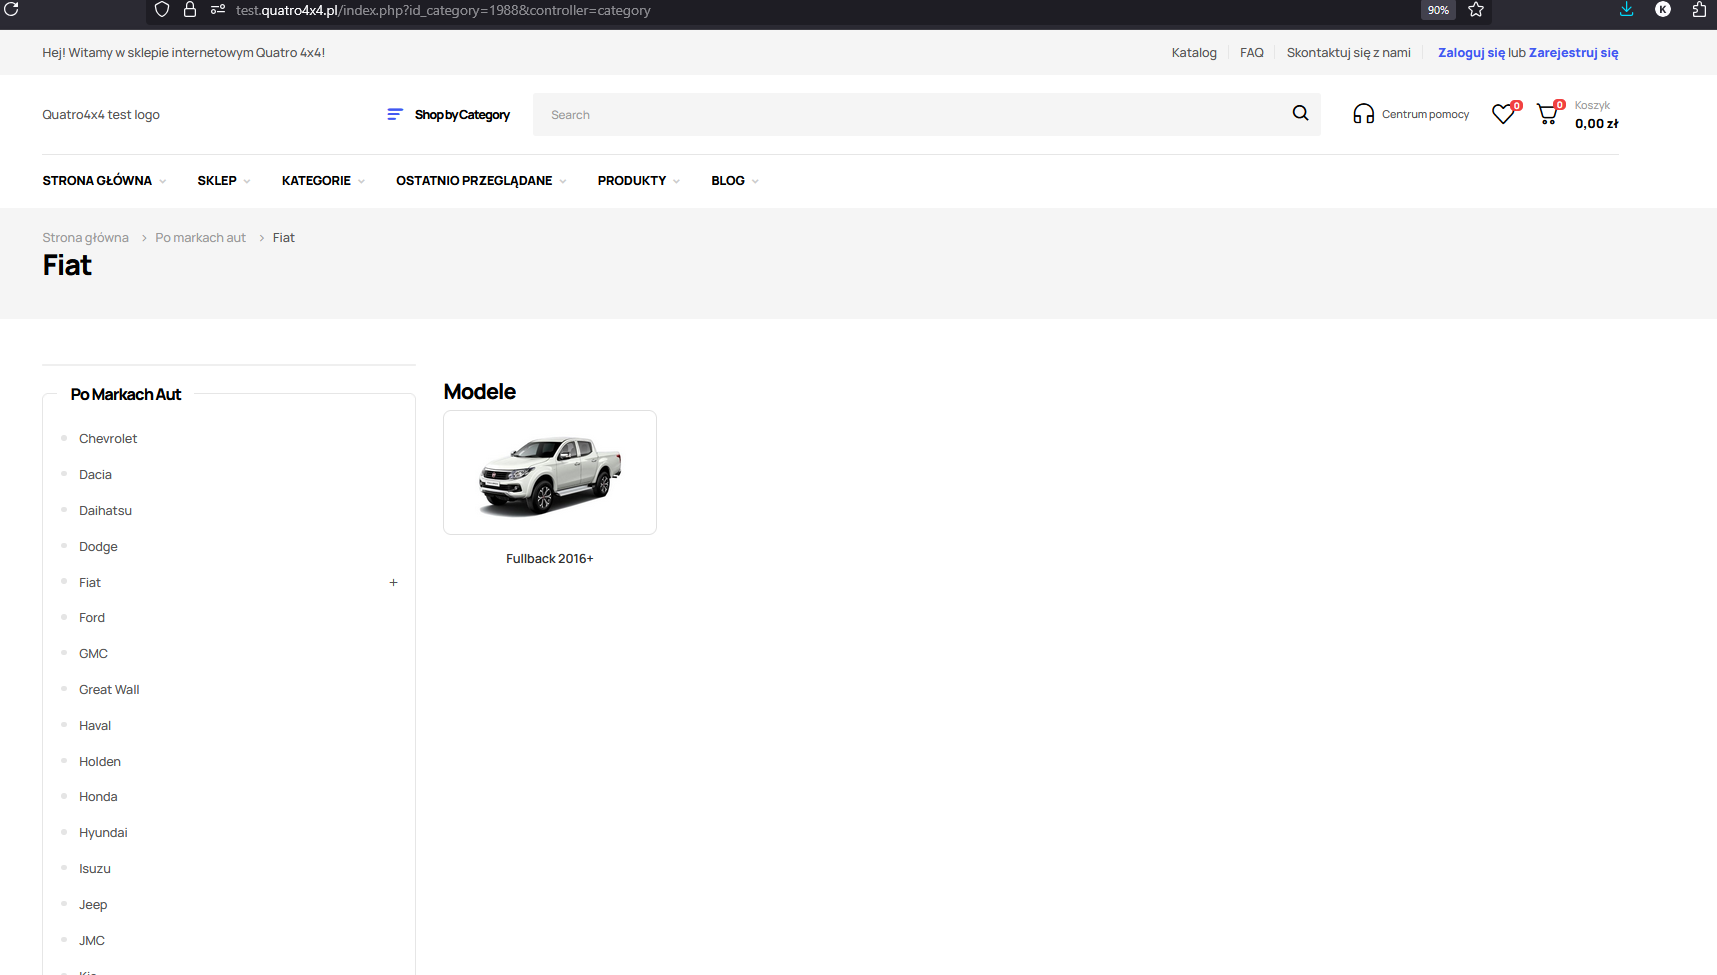Open the browser extensions icon
The width and height of the screenshot is (1717, 975).
click(x=1699, y=9)
